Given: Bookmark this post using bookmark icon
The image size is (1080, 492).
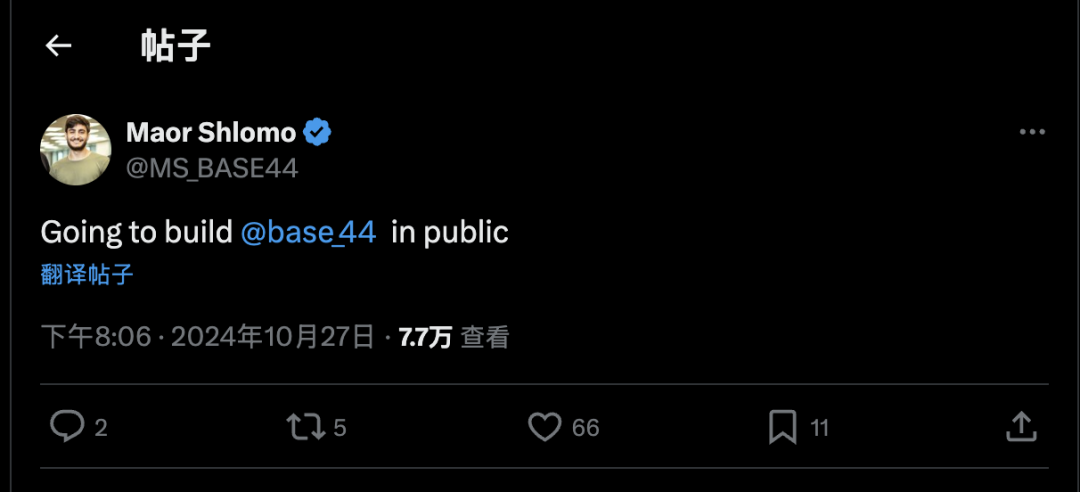Looking at the screenshot, I should (x=782, y=427).
